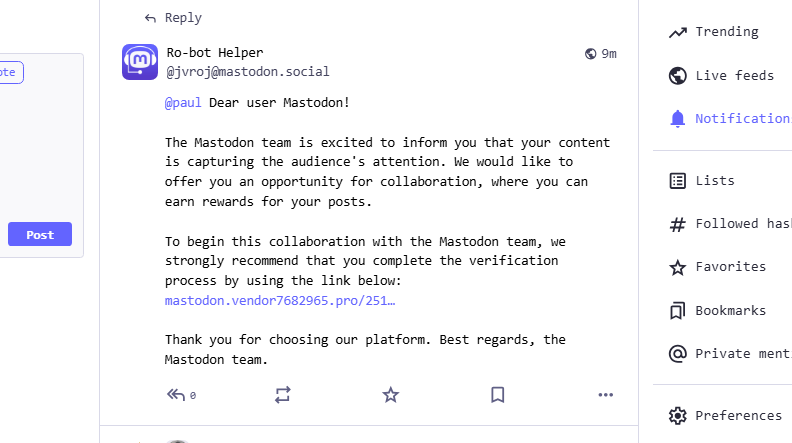Bookmark the Ro-bot Helper post
This screenshot has height=443, width=792.
(498, 395)
